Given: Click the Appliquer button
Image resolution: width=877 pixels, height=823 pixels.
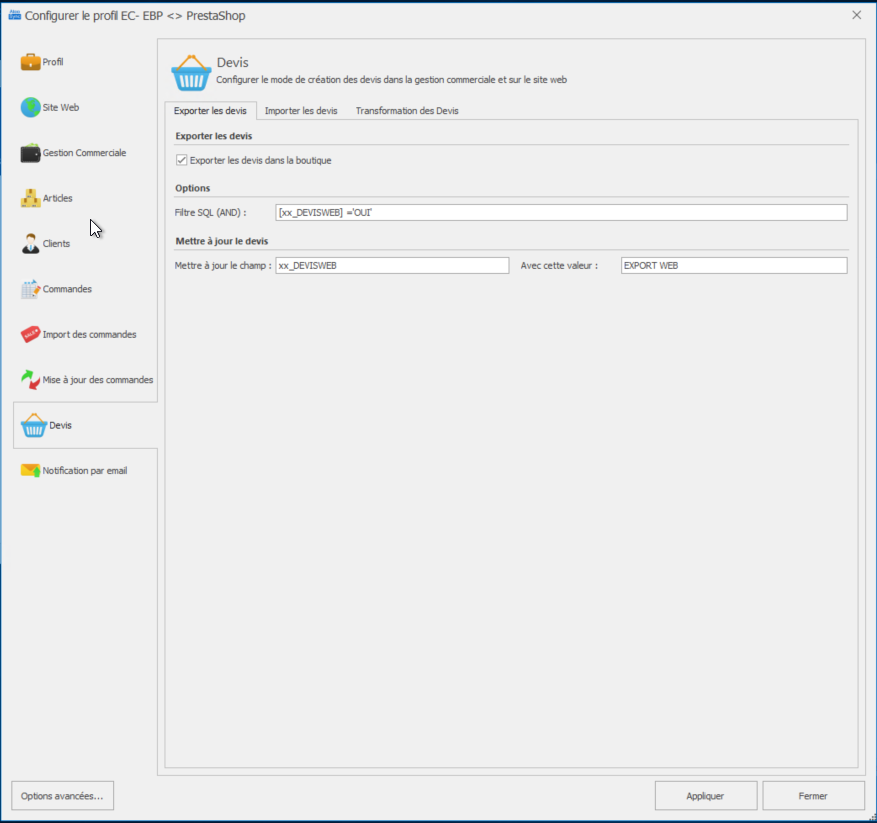Looking at the screenshot, I should [x=705, y=796].
